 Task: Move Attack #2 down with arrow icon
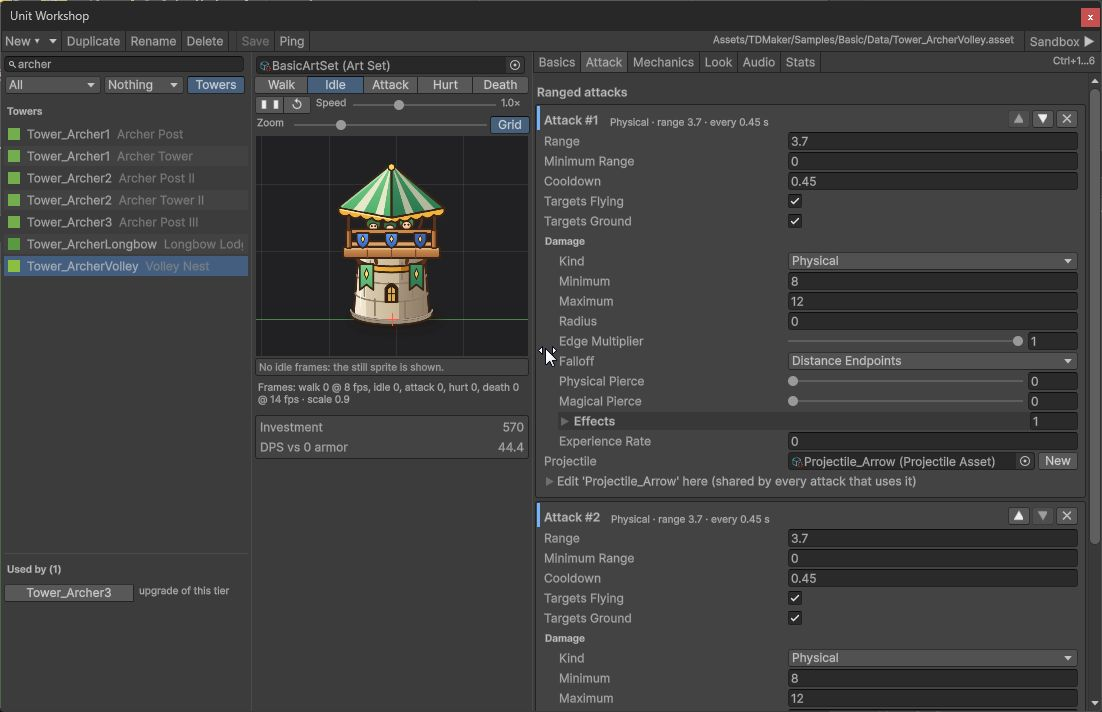pos(1043,516)
